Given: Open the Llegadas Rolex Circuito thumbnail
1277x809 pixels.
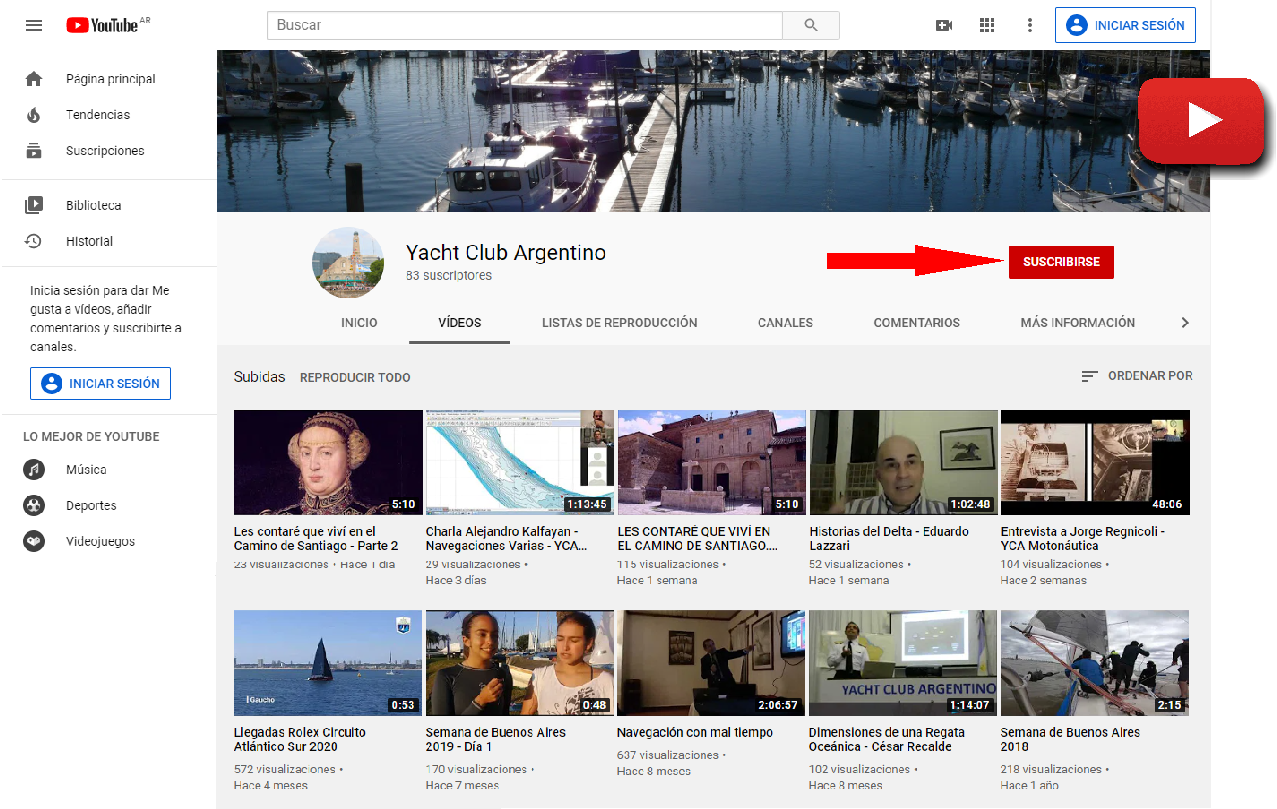Looking at the screenshot, I should [328, 663].
